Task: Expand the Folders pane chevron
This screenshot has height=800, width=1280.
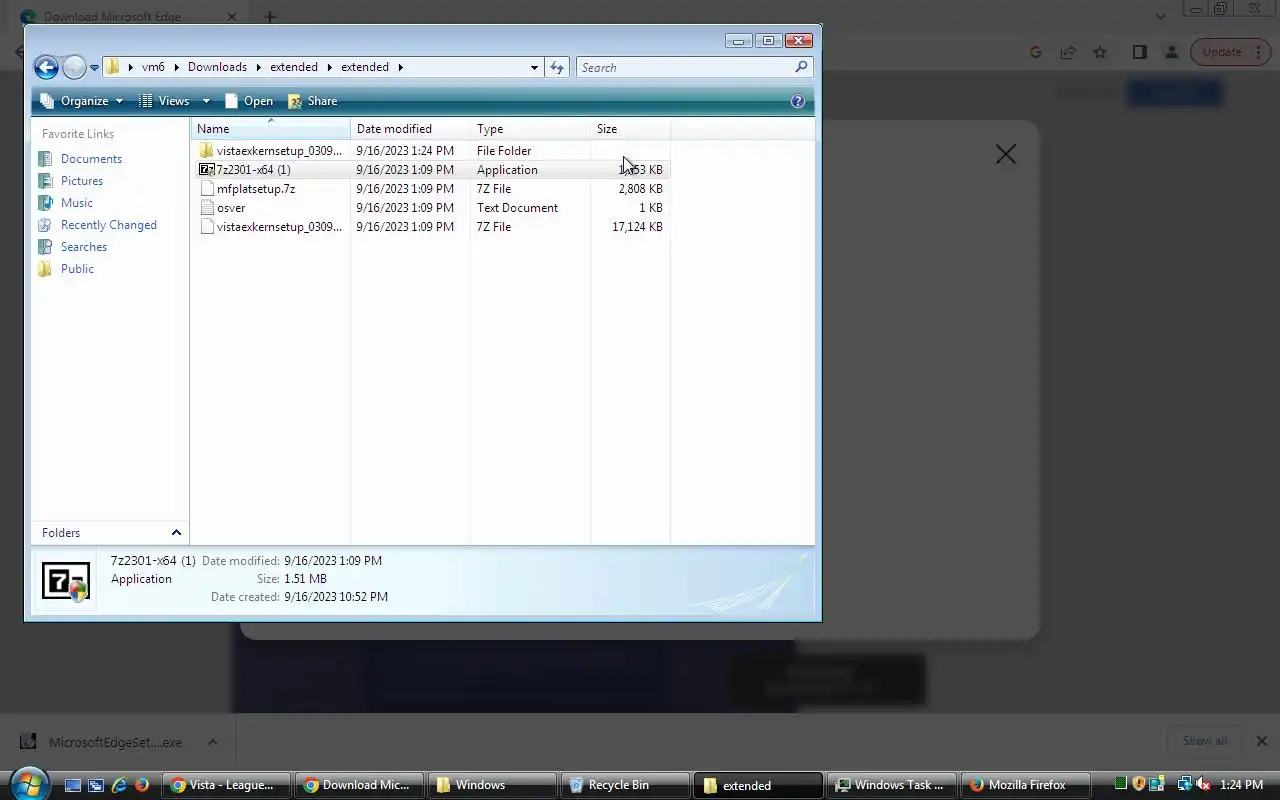Action: [176, 533]
